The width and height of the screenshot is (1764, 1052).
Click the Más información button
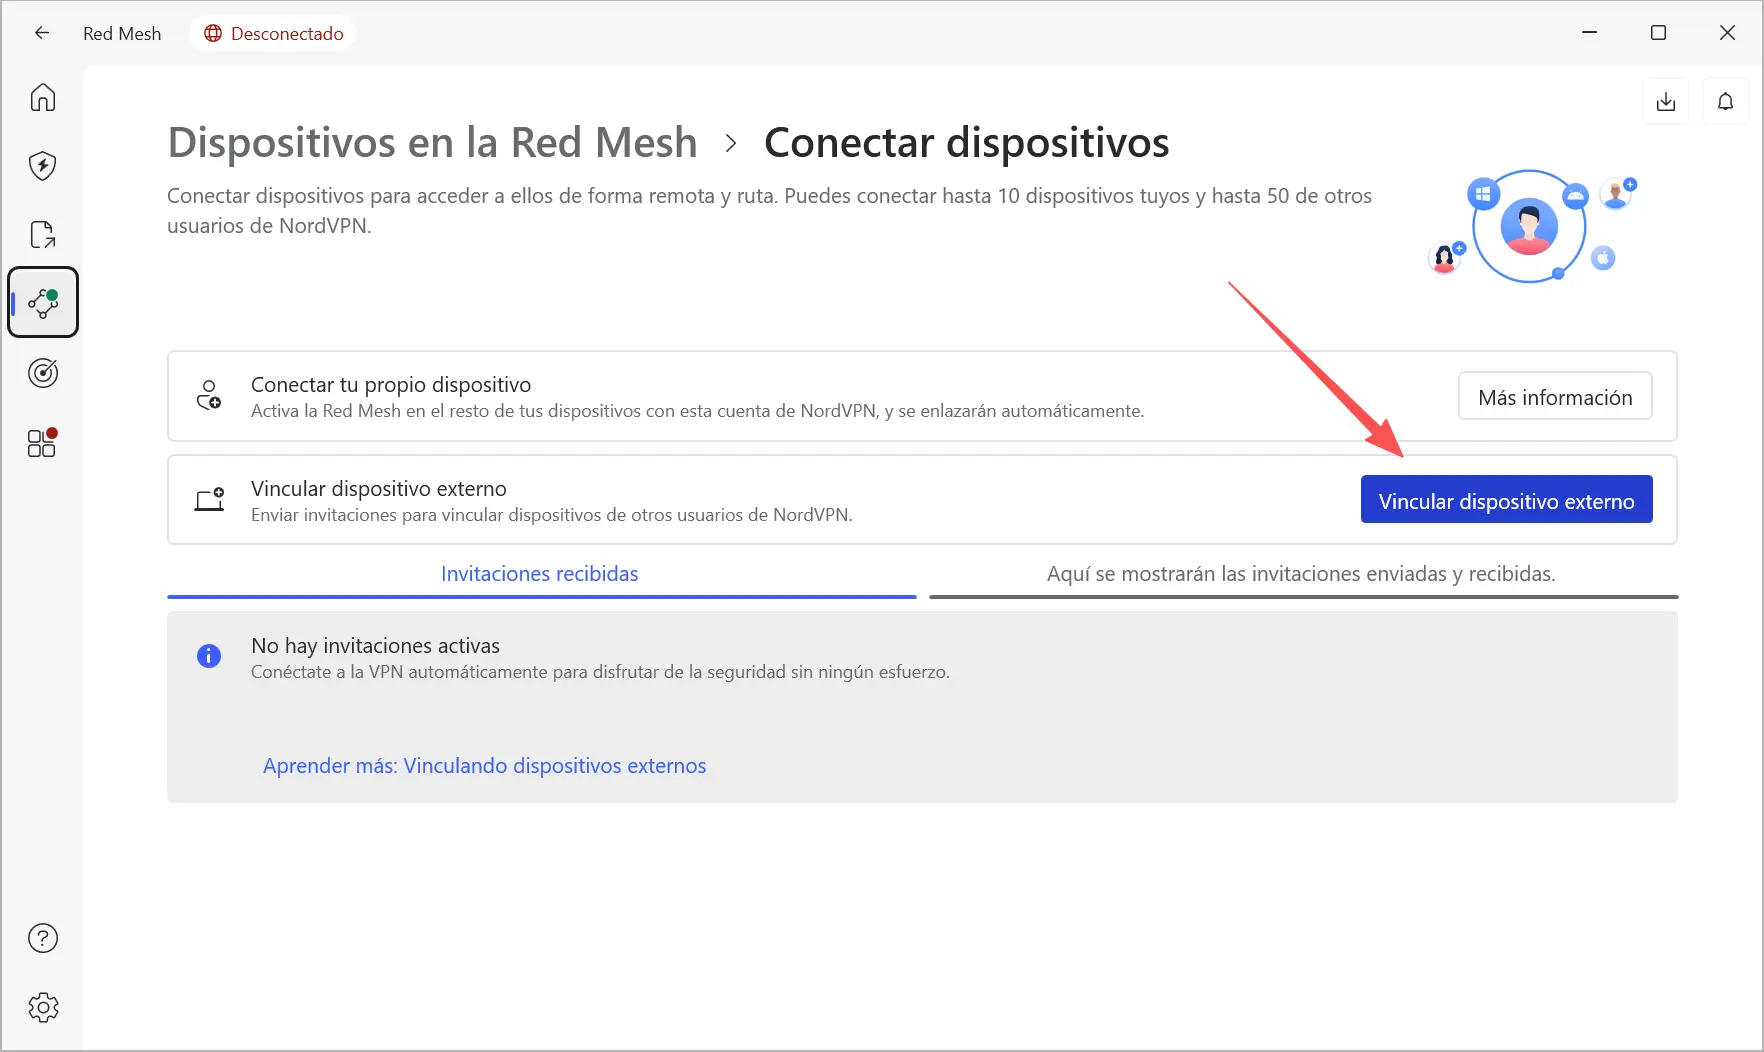point(1554,397)
